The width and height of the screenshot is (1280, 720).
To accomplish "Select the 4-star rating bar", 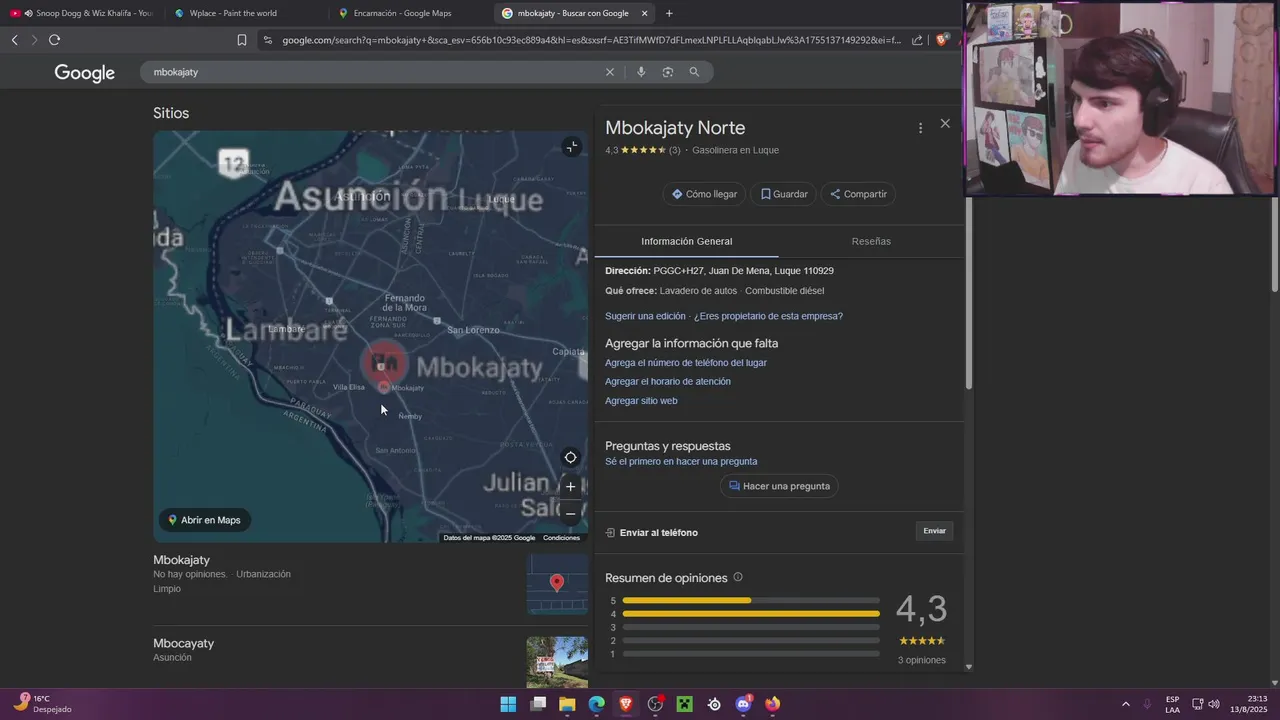I will click(x=751, y=614).
